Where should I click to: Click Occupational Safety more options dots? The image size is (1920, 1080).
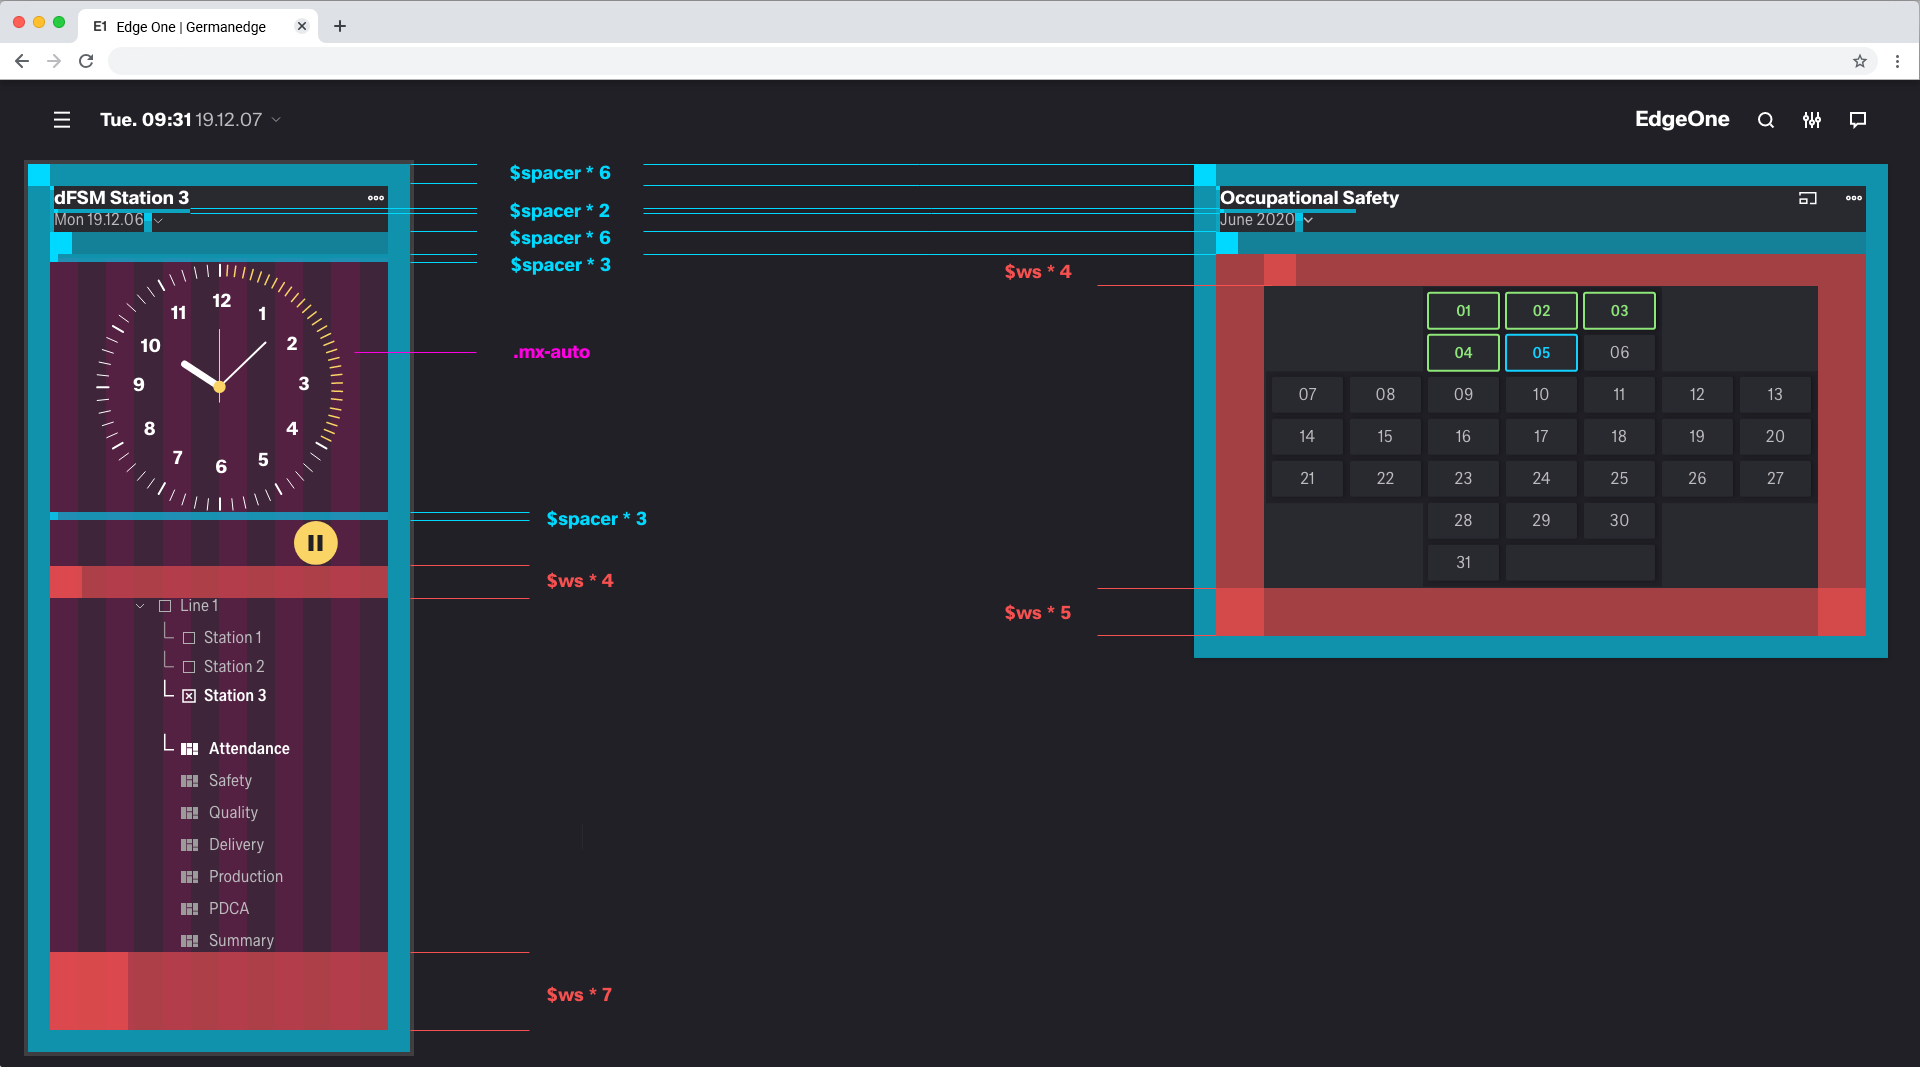[x=1854, y=198]
